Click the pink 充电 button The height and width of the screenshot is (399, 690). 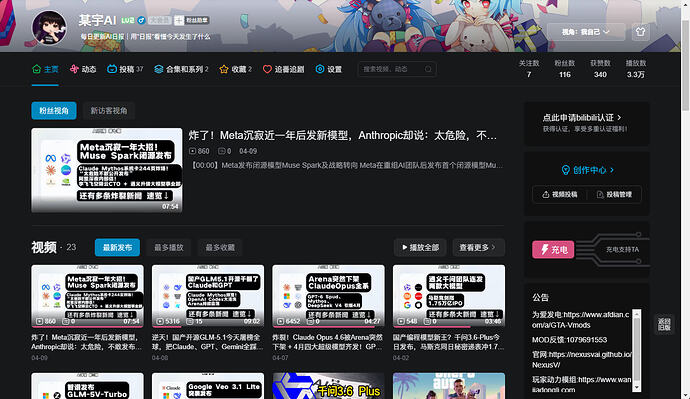[553, 249]
